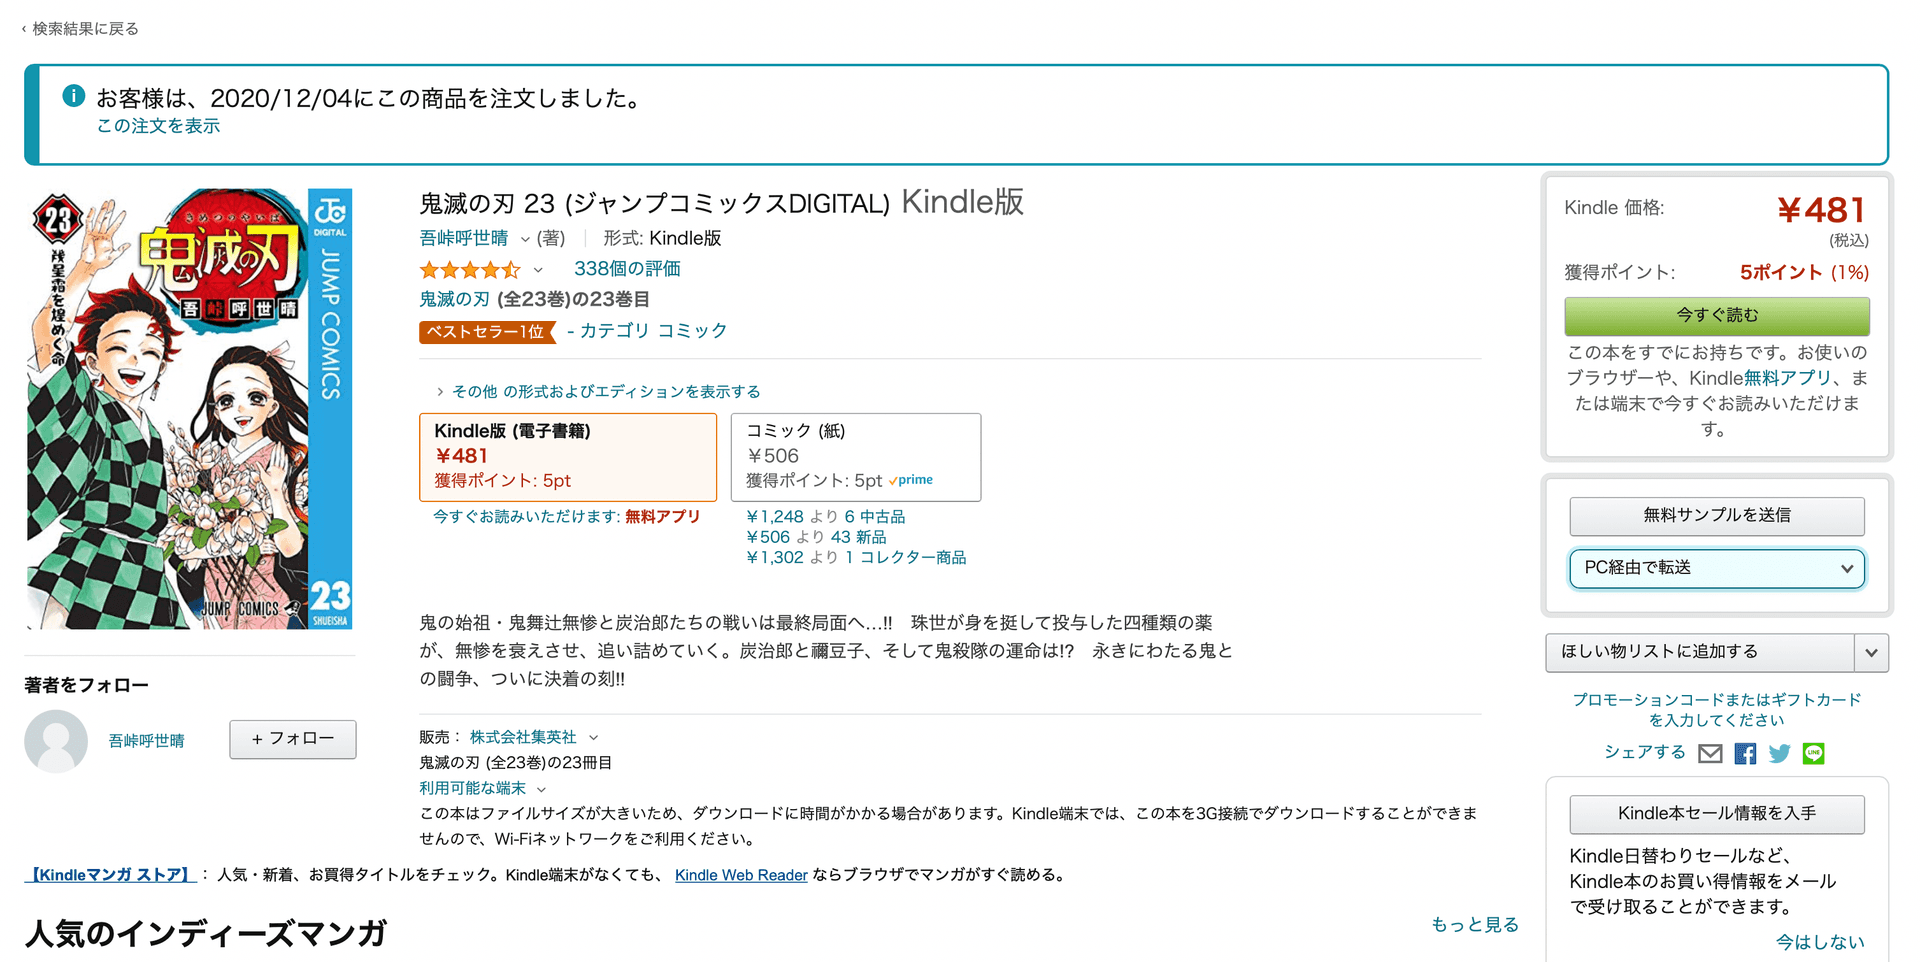Expand the author name dropdown chevron
The height and width of the screenshot is (962, 1920).
[525, 239]
